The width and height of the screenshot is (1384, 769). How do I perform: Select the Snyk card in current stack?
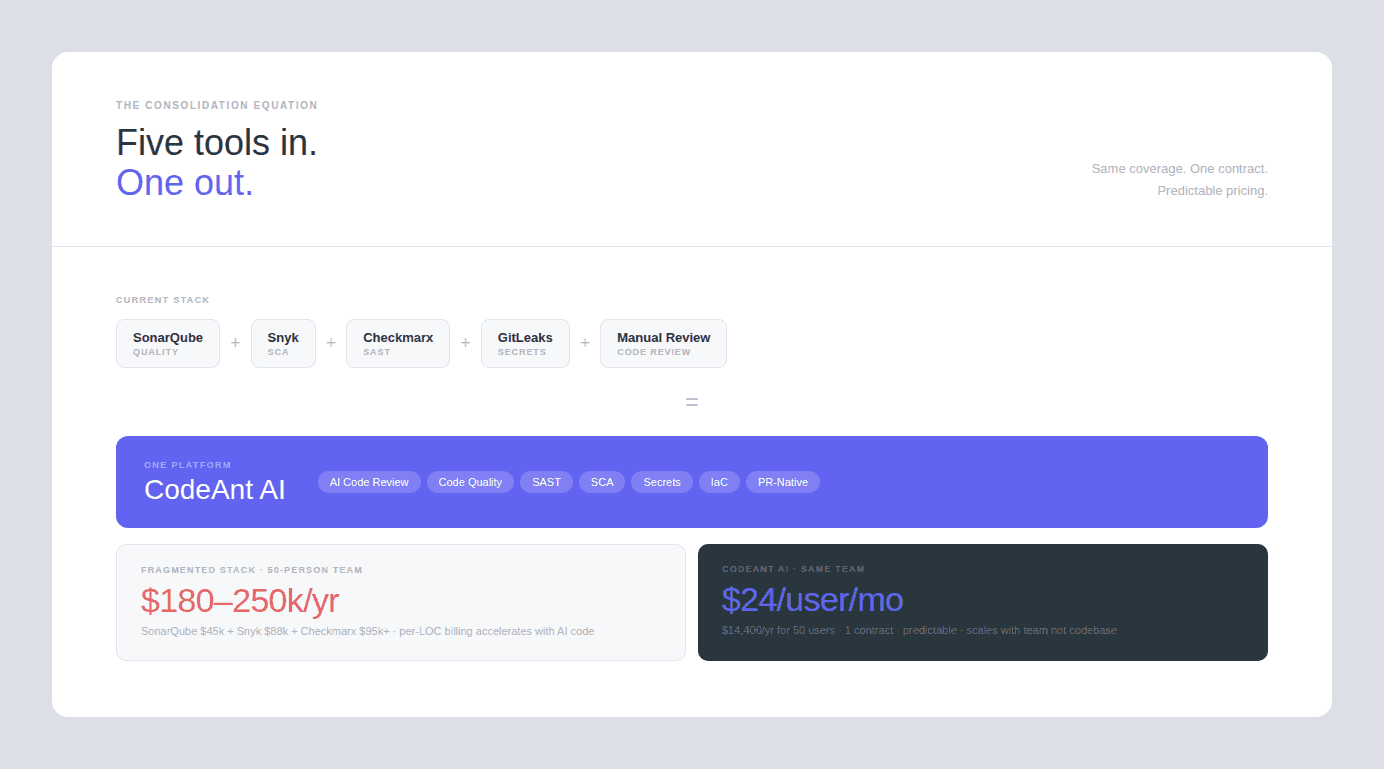(283, 343)
